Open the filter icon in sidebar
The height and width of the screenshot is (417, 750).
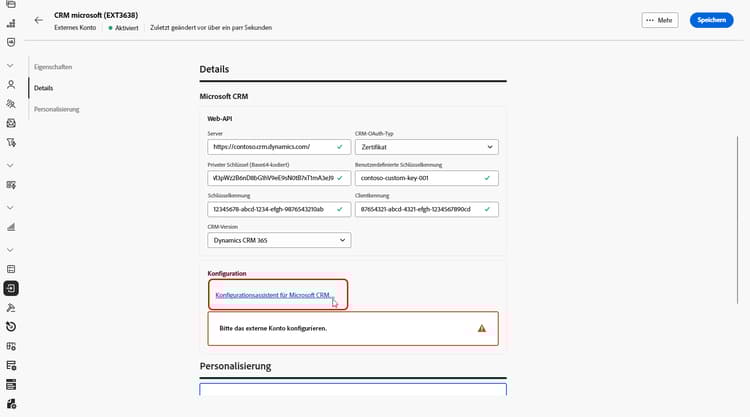pyautogui.click(x=11, y=143)
